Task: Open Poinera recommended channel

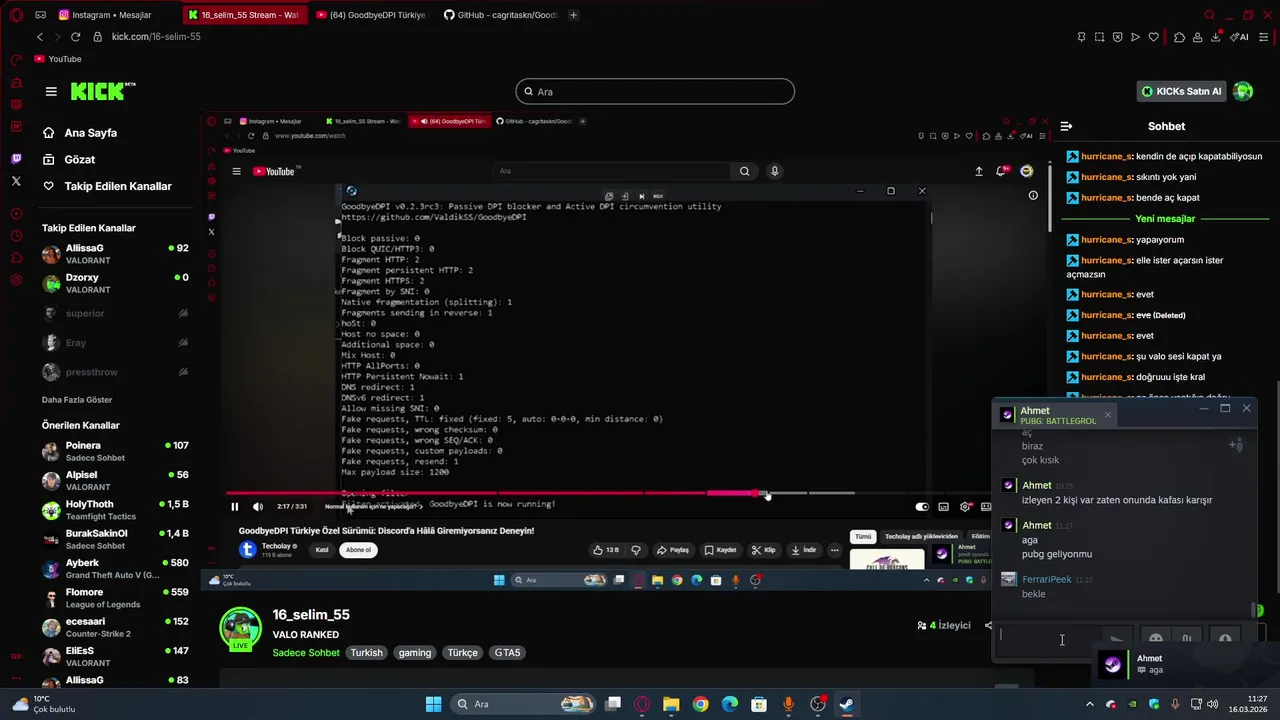Action: point(115,451)
